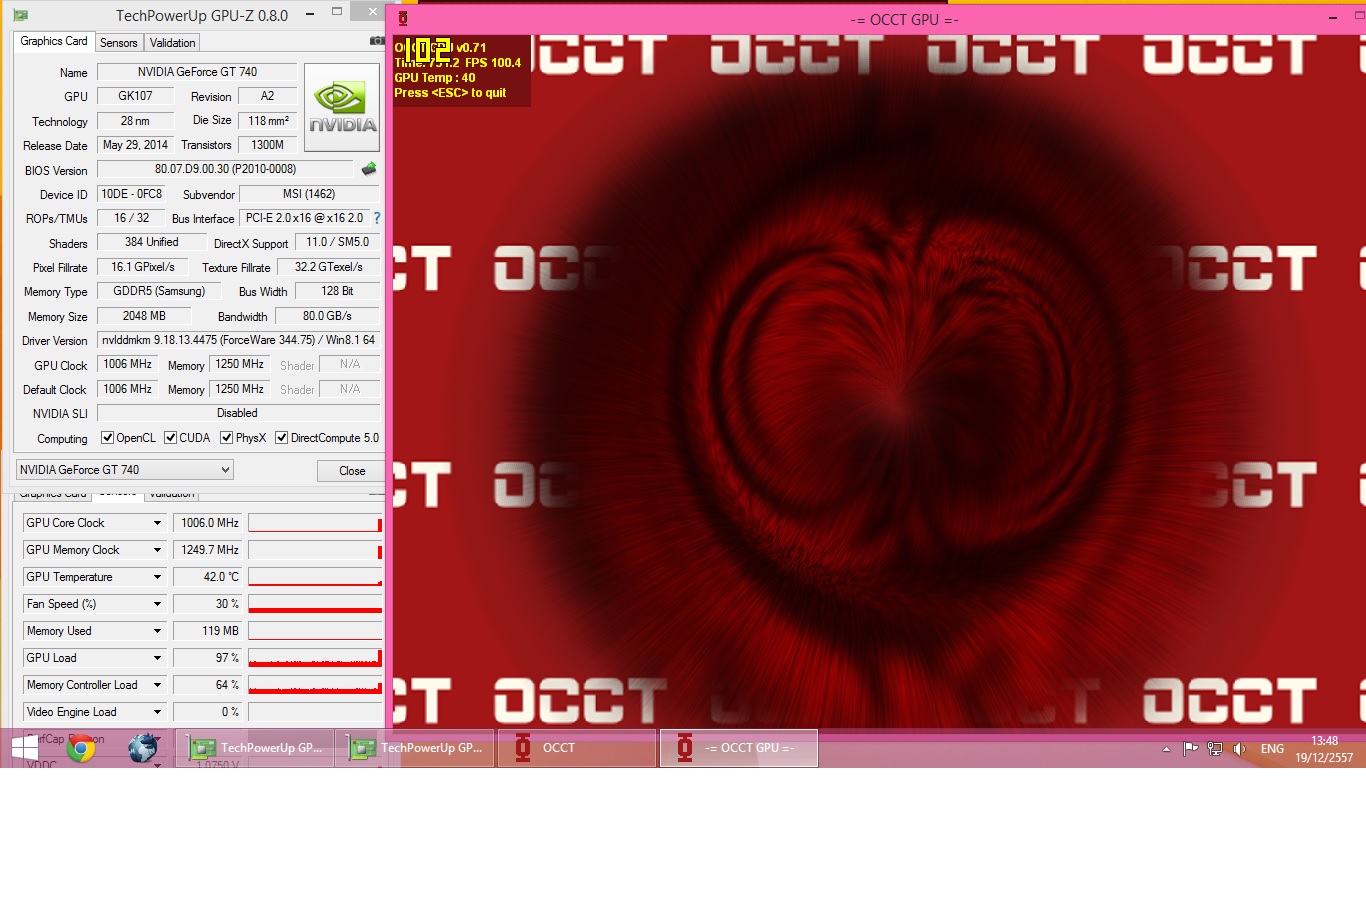Launch Google Chrome from the taskbar
1366x900 pixels.
click(81, 748)
